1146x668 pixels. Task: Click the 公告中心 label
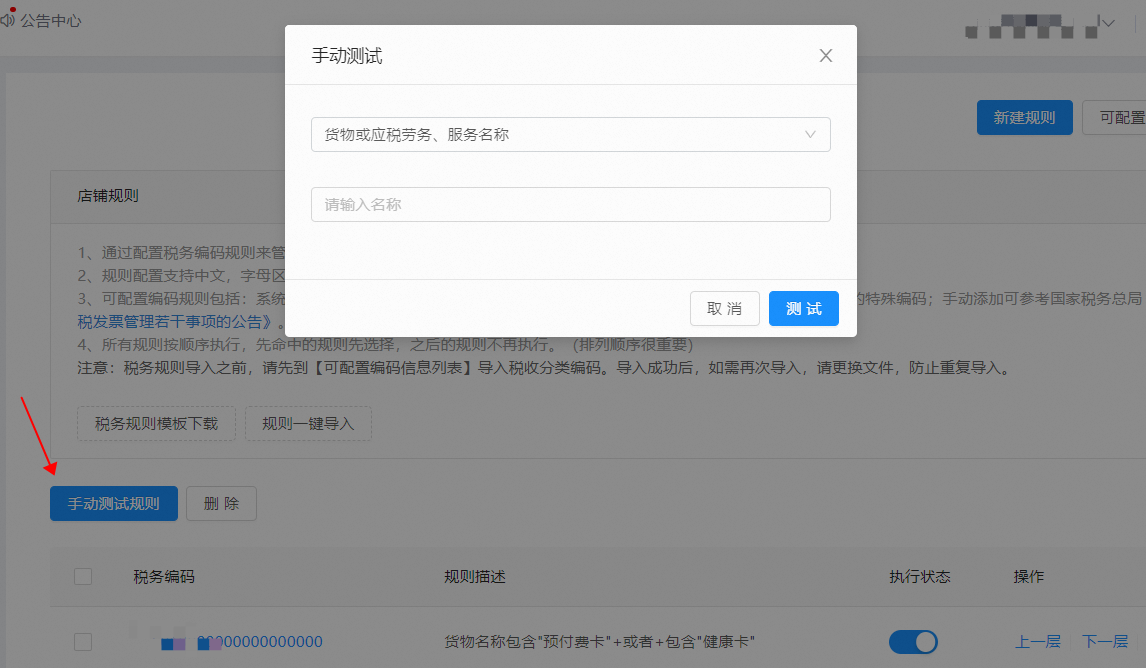pos(50,20)
